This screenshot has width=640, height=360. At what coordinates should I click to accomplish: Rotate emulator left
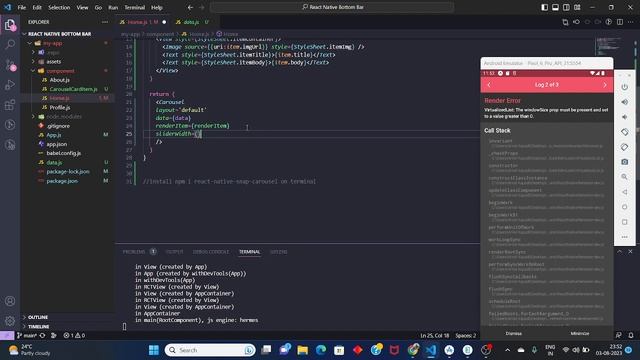[624, 132]
